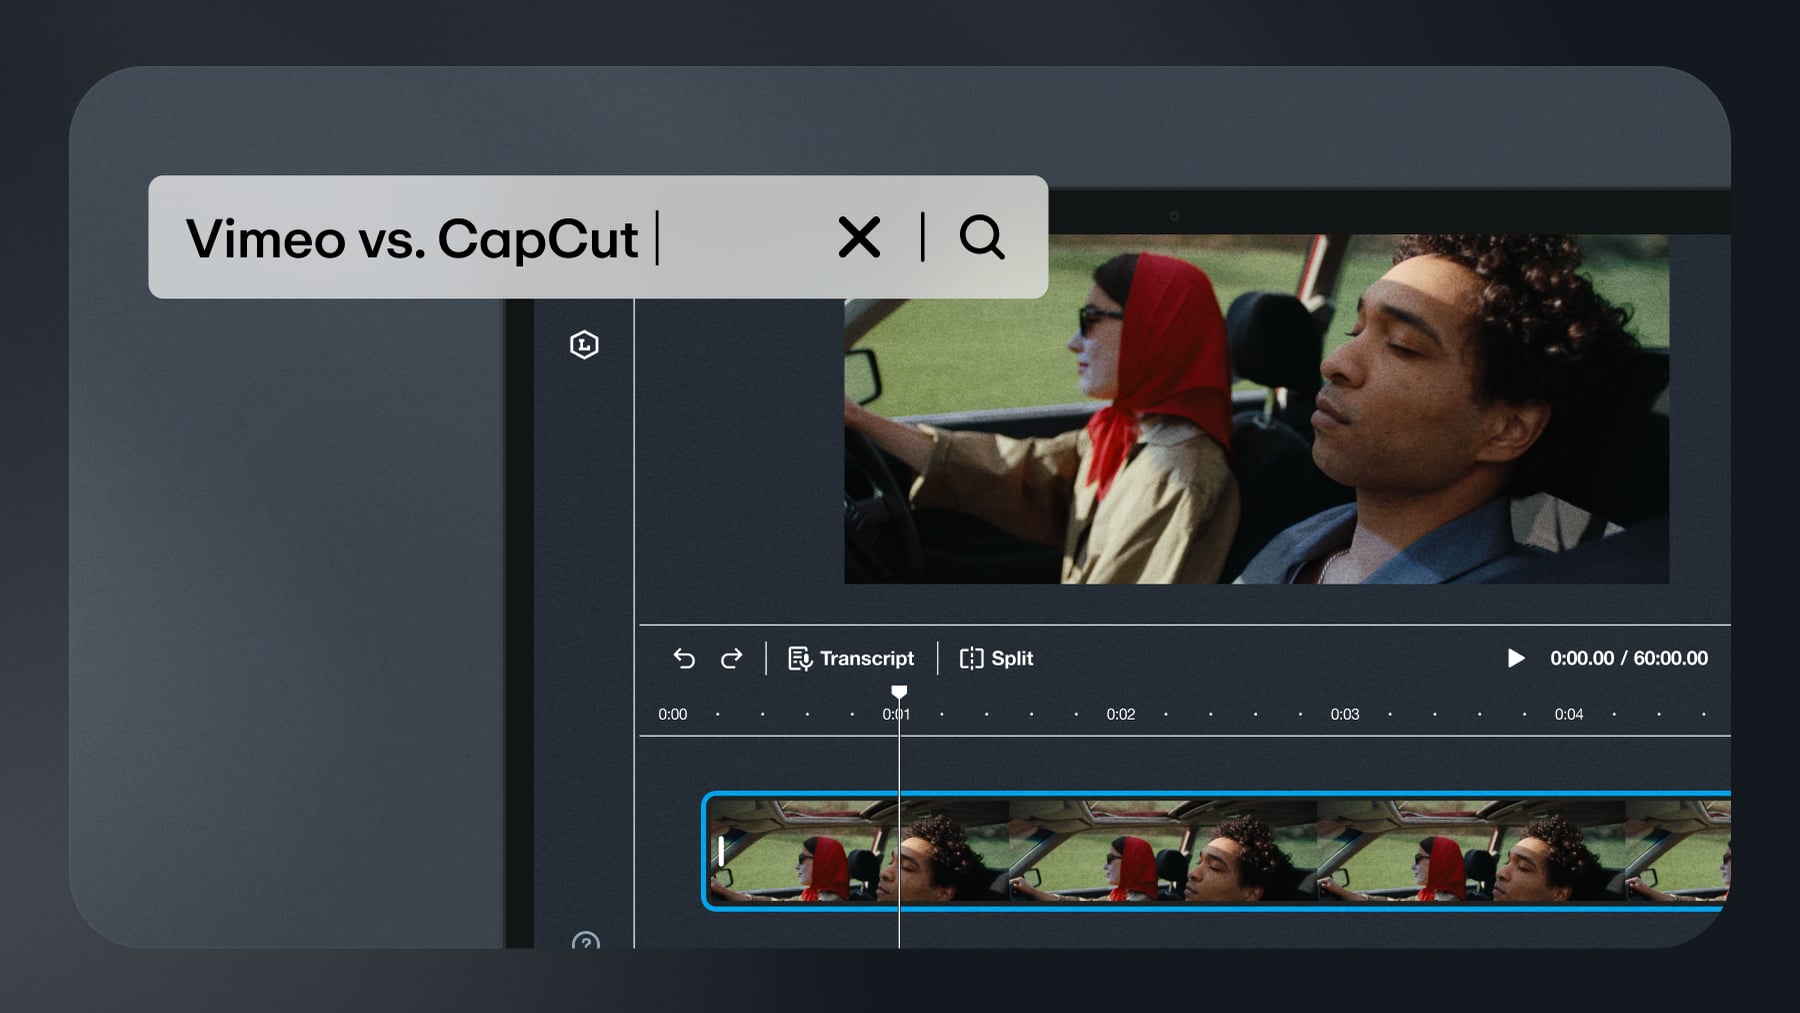Viewport: 1800px width, 1013px height.
Task: Select the playhead marker on the timeline
Action: [899, 692]
